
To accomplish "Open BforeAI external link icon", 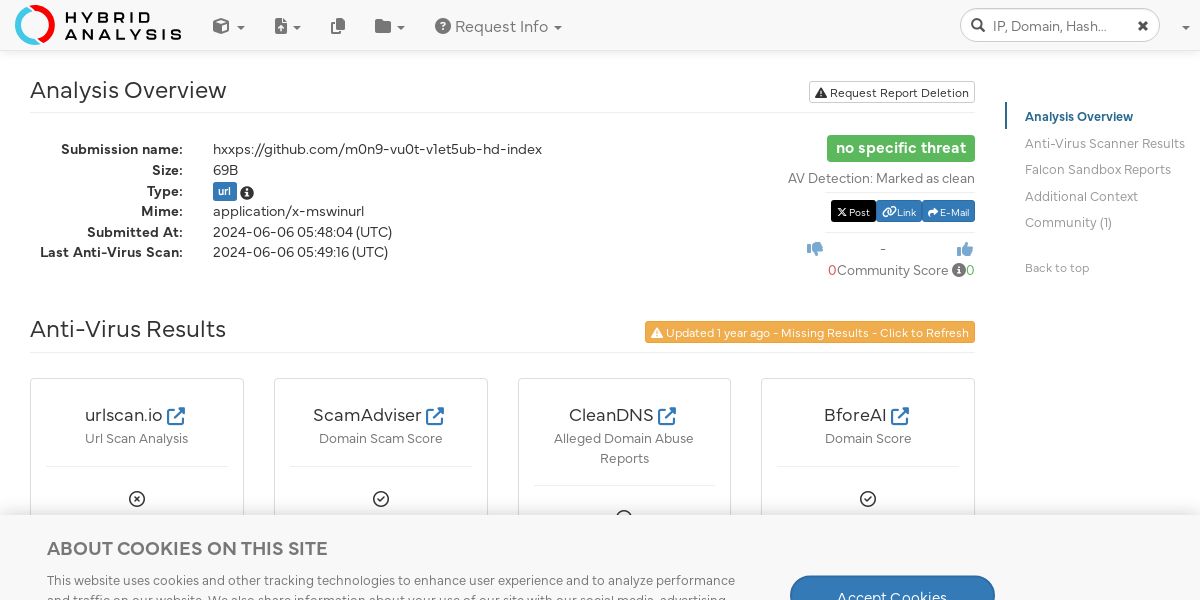I will click(900, 415).
